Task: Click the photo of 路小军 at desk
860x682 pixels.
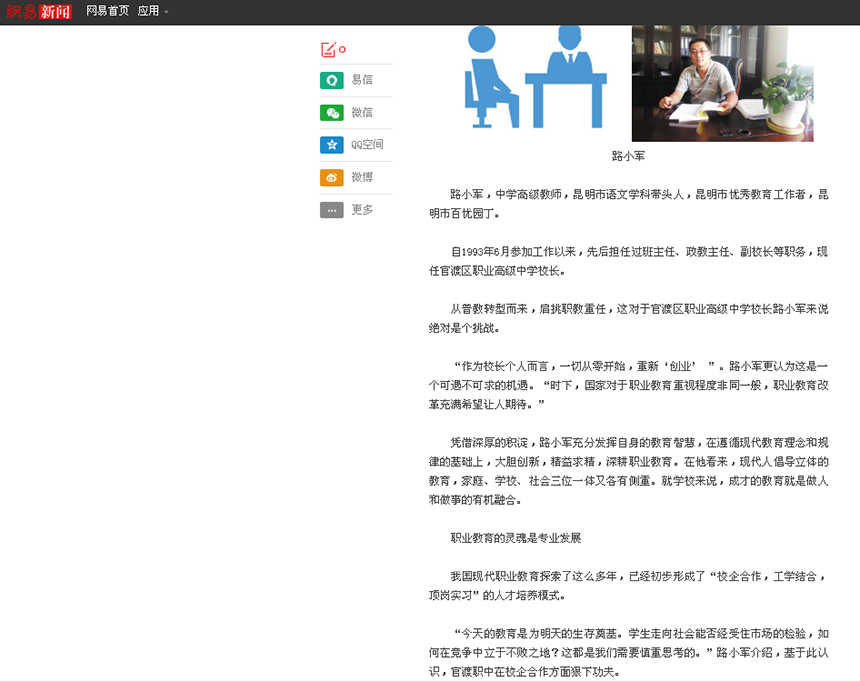Action: point(722,83)
